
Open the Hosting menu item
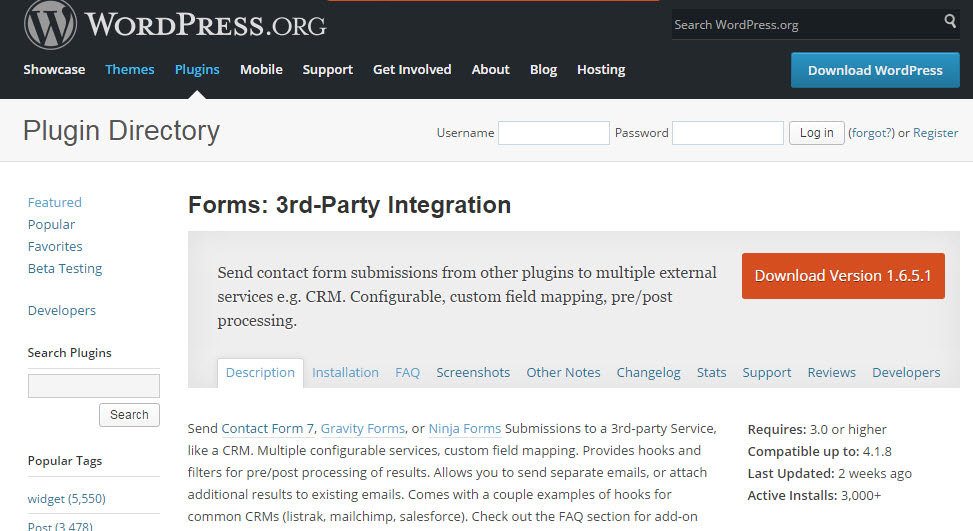(x=601, y=69)
